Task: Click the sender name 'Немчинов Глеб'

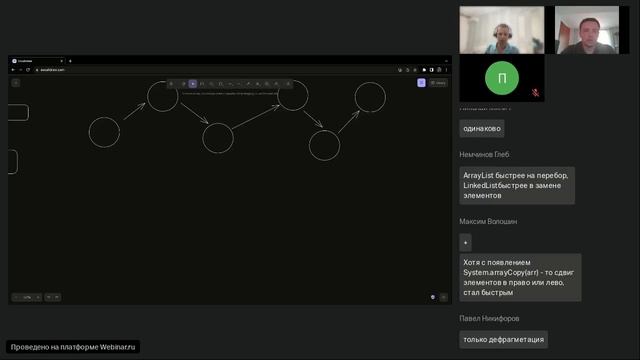Action: coord(484,154)
